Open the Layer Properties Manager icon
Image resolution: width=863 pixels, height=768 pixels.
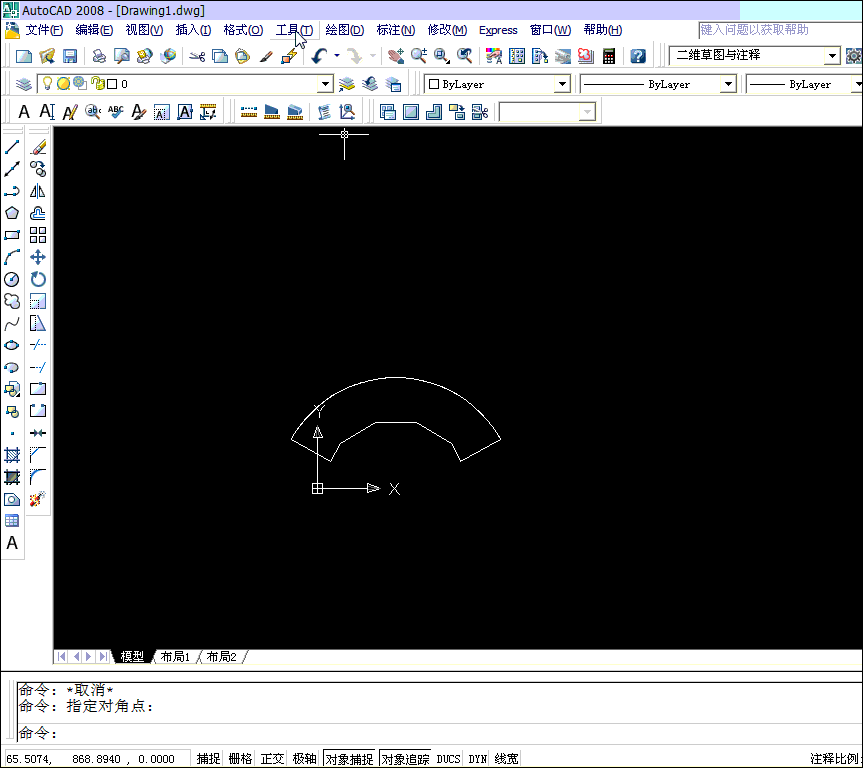pyautogui.click(x=24, y=84)
